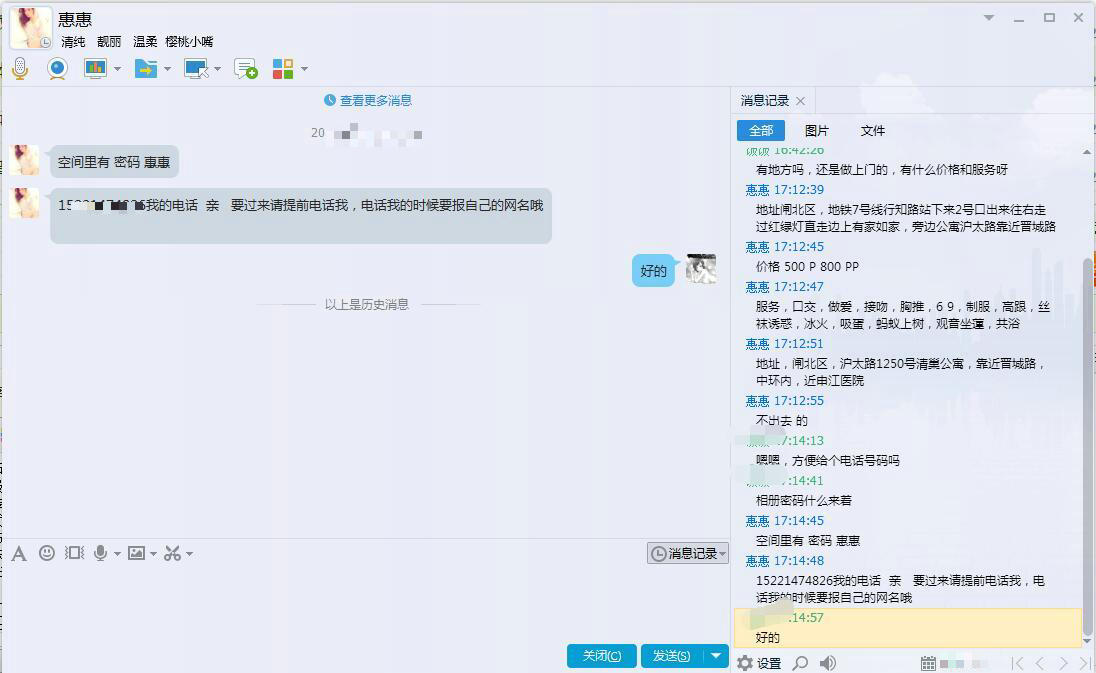Screen dimensions: 1096x673
Task: Insert an emoji into the message box
Action: pos(47,553)
